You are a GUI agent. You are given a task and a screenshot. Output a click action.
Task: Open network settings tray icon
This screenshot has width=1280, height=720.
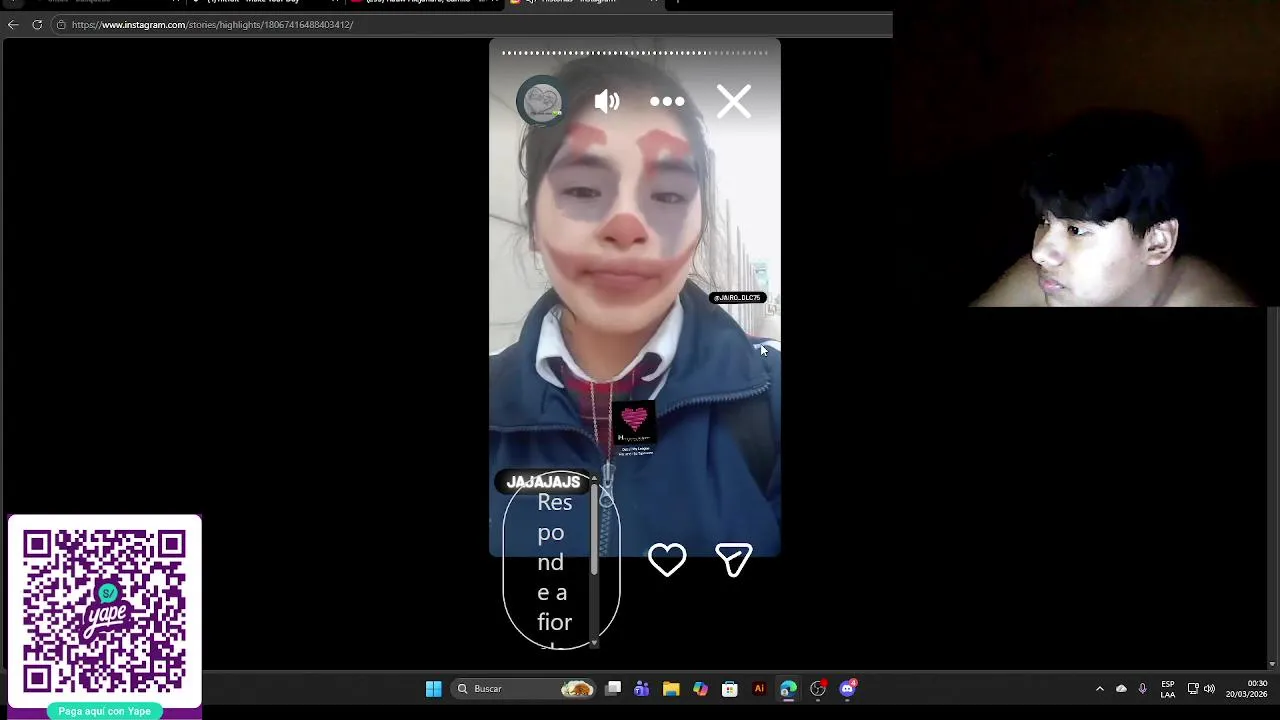[x=1193, y=688]
